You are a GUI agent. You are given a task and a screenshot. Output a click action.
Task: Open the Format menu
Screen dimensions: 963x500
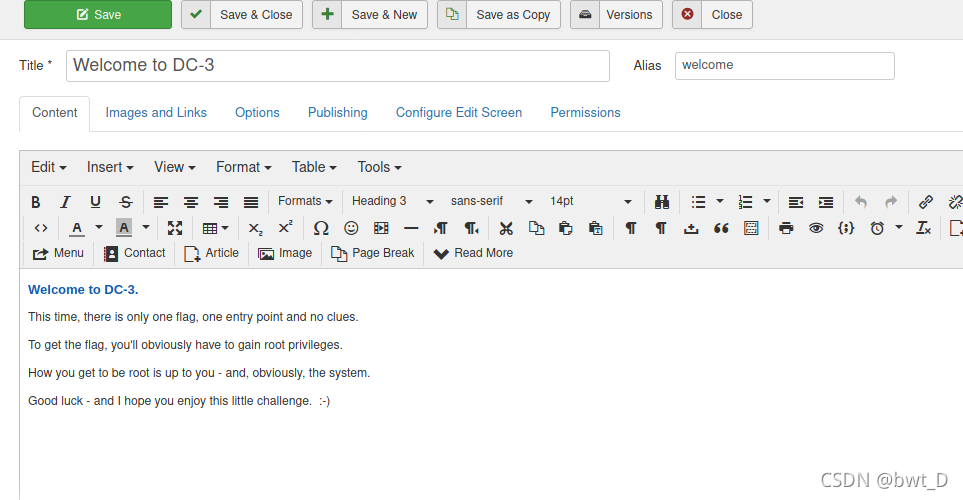tap(243, 167)
